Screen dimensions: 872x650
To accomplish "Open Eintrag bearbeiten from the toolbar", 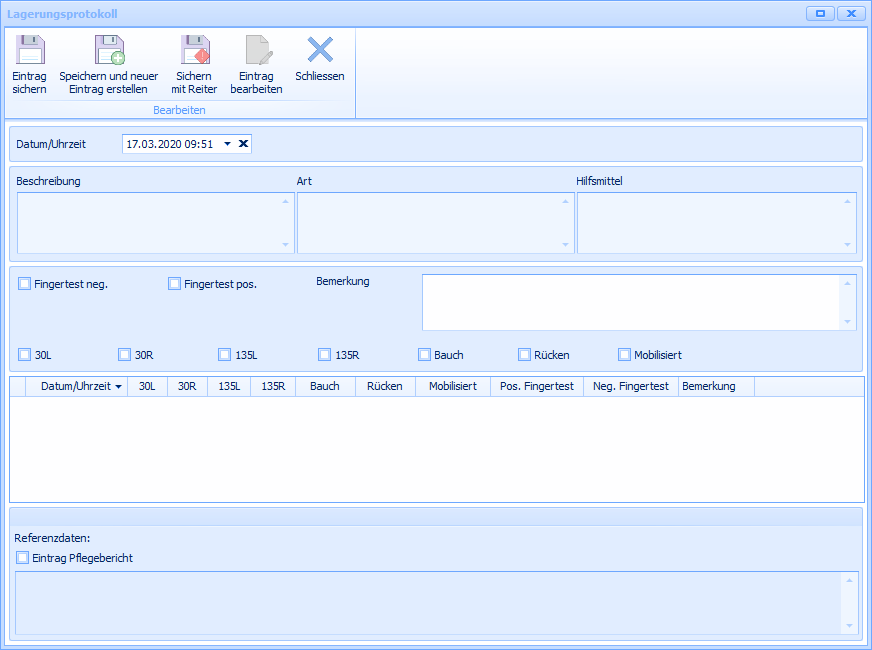I will click(256, 50).
